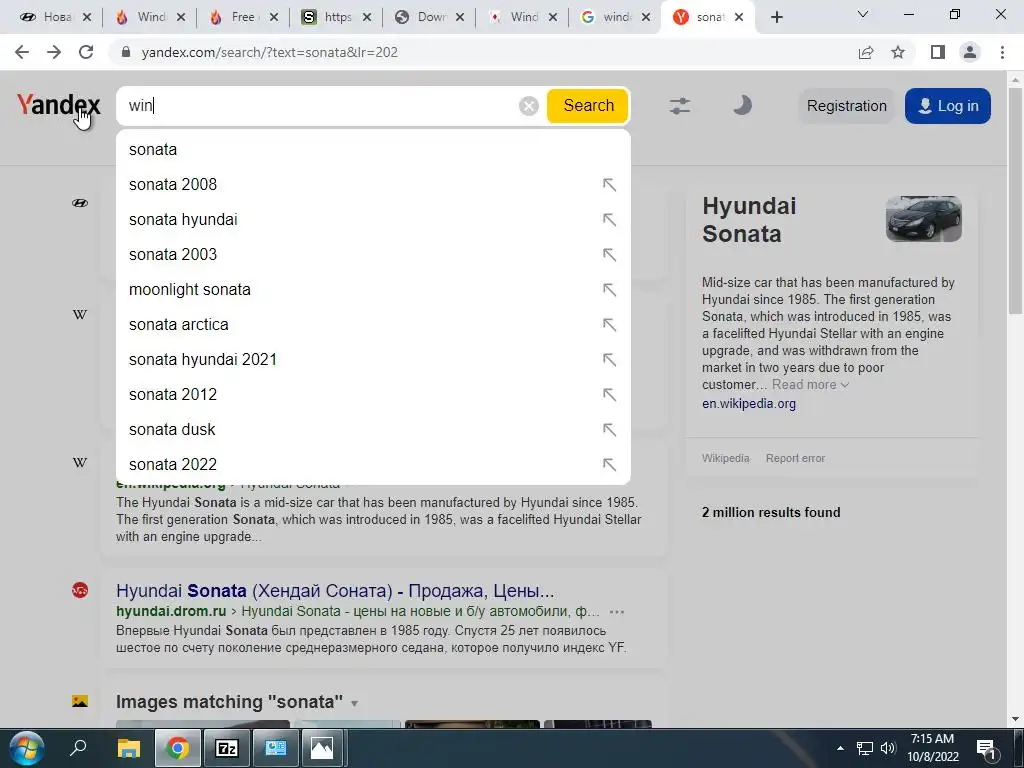Open the browser side panel icon

[x=938, y=52]
